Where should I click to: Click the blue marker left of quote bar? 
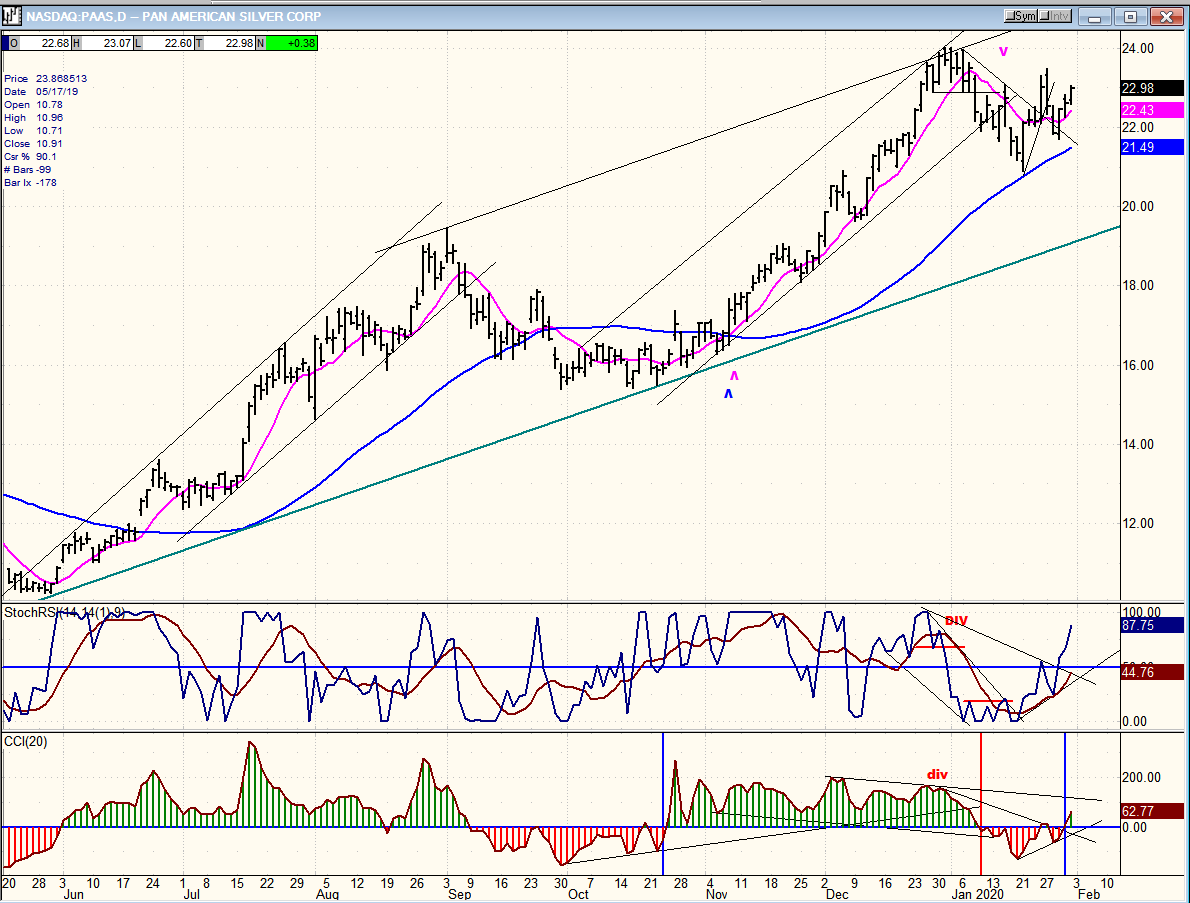pos(5,43)
